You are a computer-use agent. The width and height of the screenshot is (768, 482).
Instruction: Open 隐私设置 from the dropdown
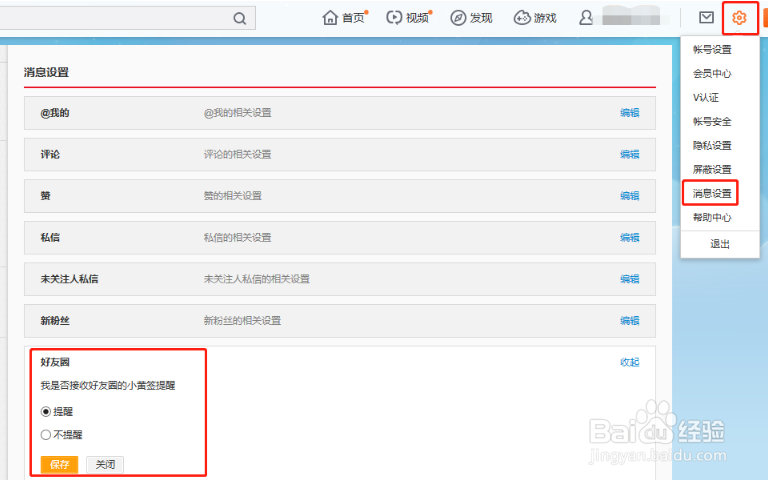[712, 145]
